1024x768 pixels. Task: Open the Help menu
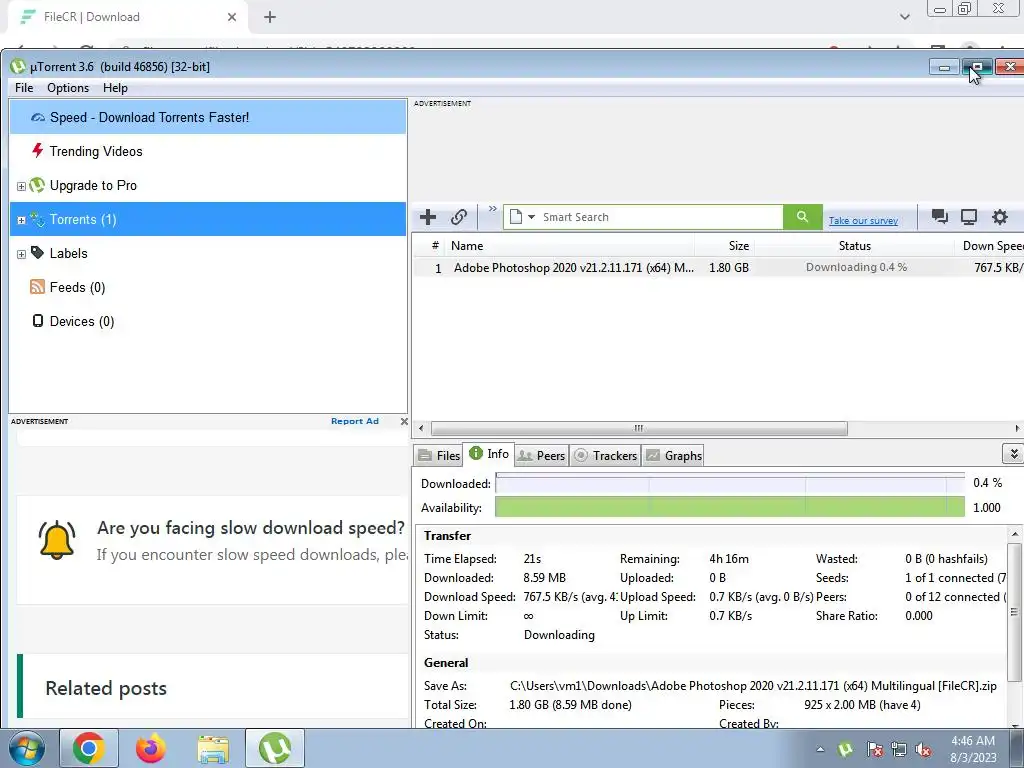click(x=115, y=88)
